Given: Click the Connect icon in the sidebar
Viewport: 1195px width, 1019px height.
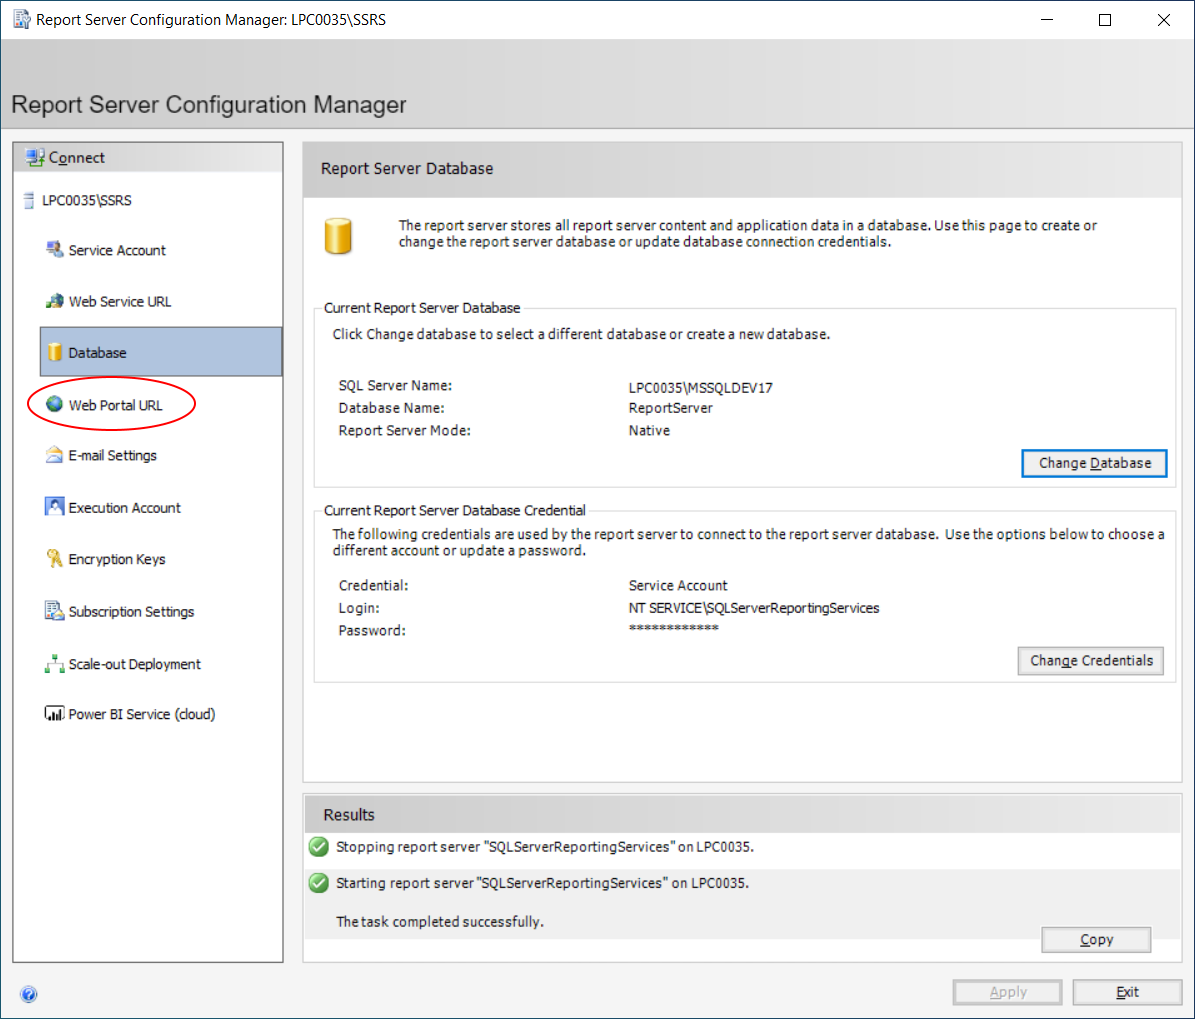Looking at the screenshot, I should (x=35, y=158).
